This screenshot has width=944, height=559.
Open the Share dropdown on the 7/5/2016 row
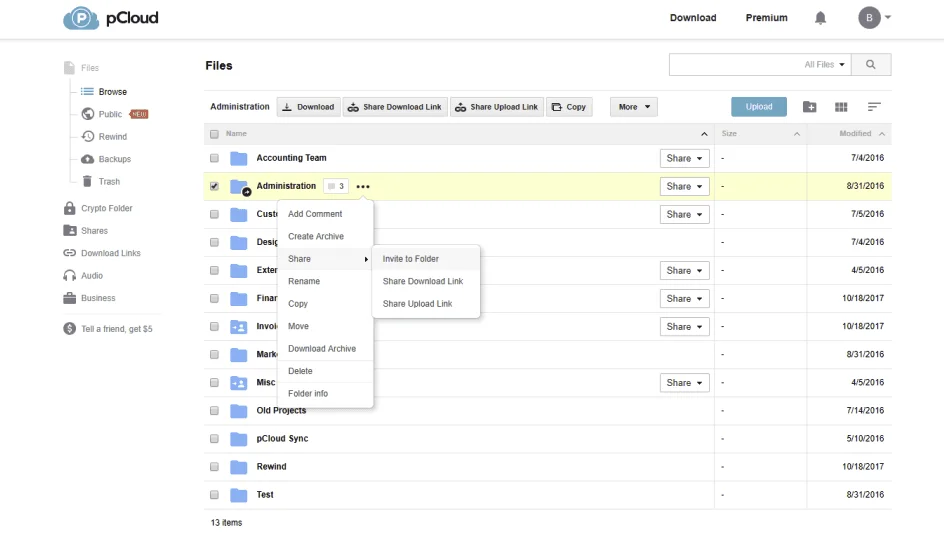[x=685, y=214]
